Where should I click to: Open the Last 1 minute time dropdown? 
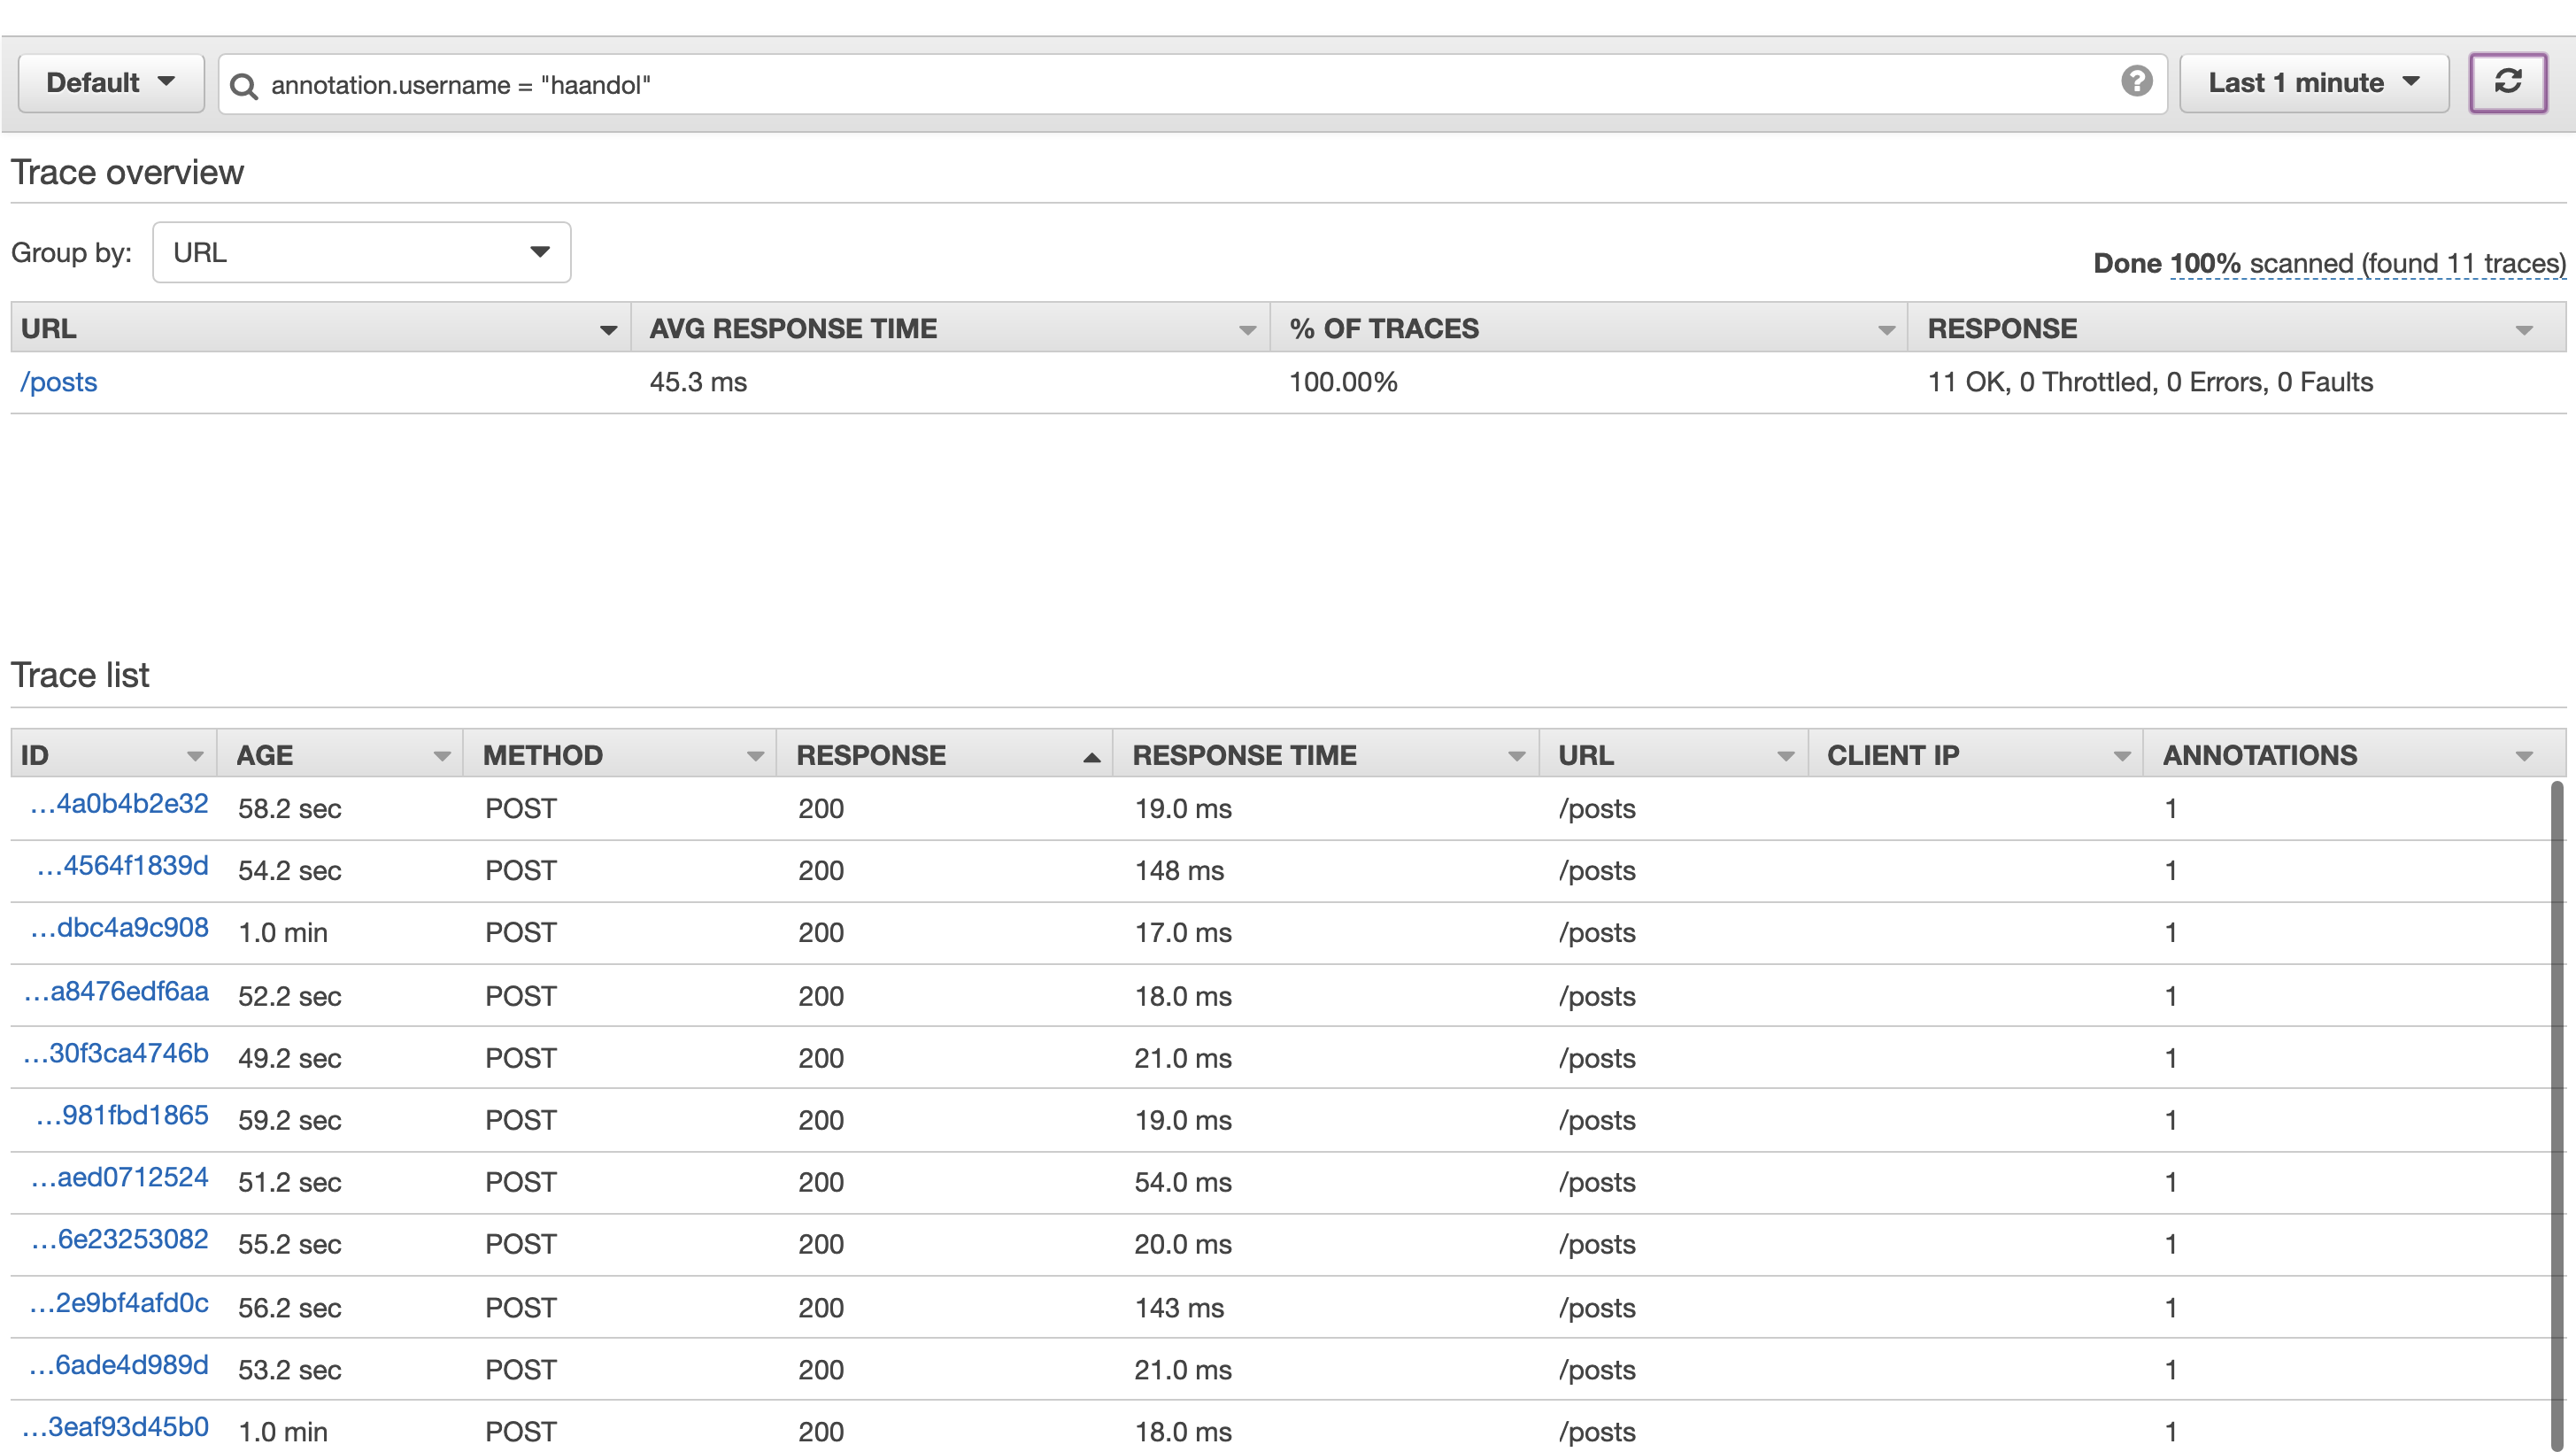click(x=2313, y=83)
